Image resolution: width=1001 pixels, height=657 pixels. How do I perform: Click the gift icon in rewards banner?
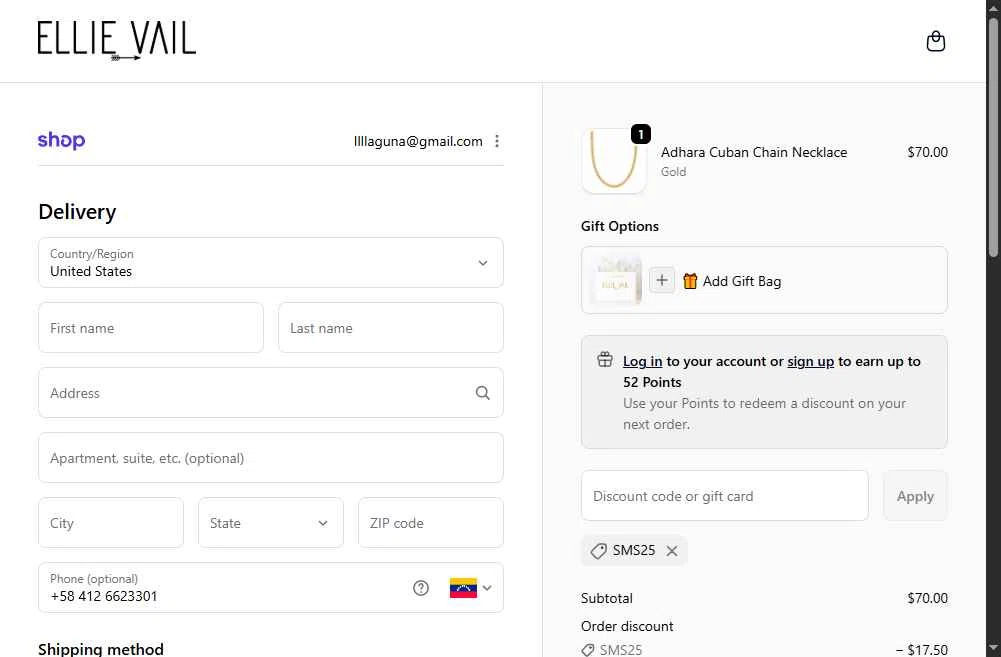point(605,359)
